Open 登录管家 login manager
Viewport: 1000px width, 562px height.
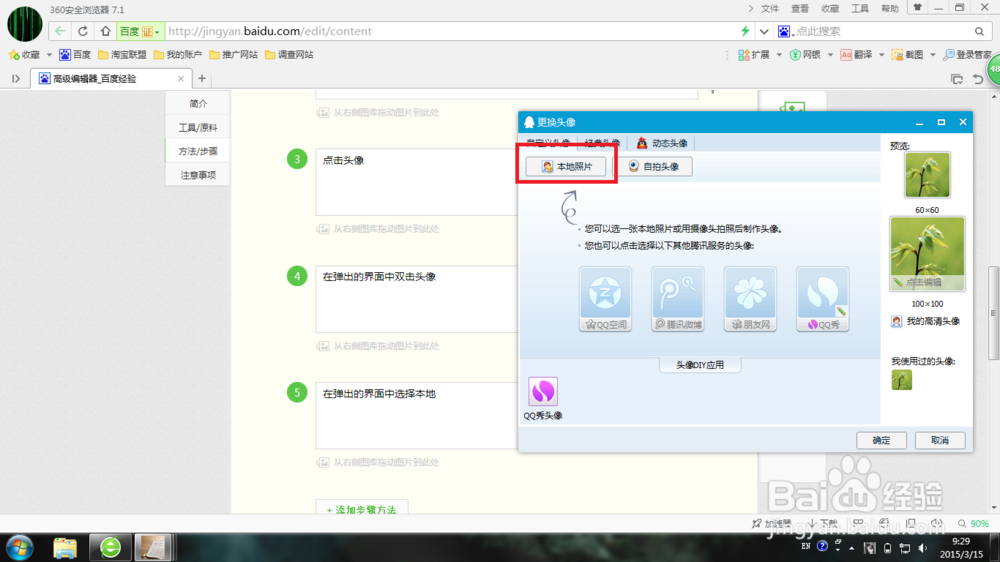click(967, 55)
